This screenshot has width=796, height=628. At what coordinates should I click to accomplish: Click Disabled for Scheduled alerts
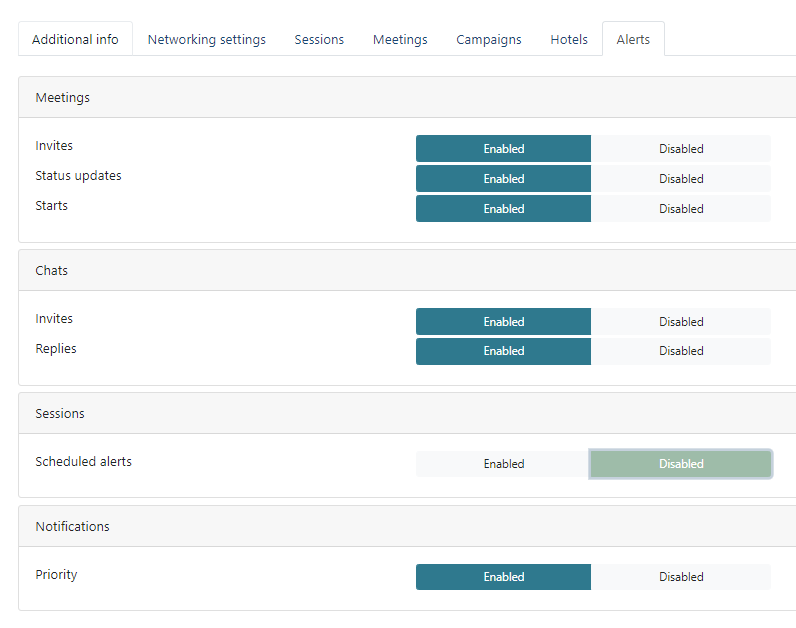pos(681,464)
